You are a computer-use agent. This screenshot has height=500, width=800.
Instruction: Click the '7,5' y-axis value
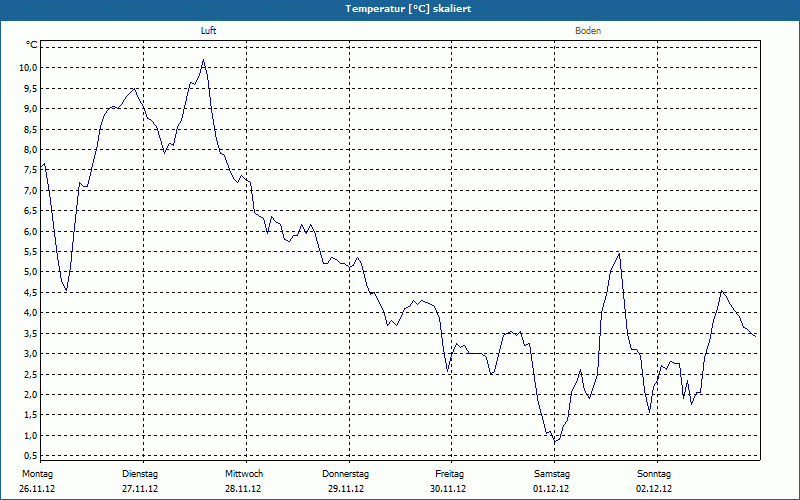click(30, 170)
